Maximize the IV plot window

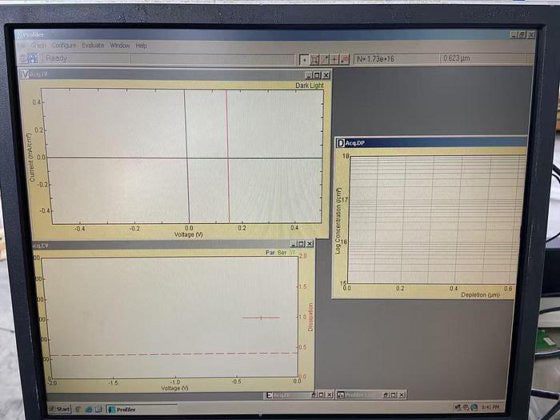(x=317, y=75)
